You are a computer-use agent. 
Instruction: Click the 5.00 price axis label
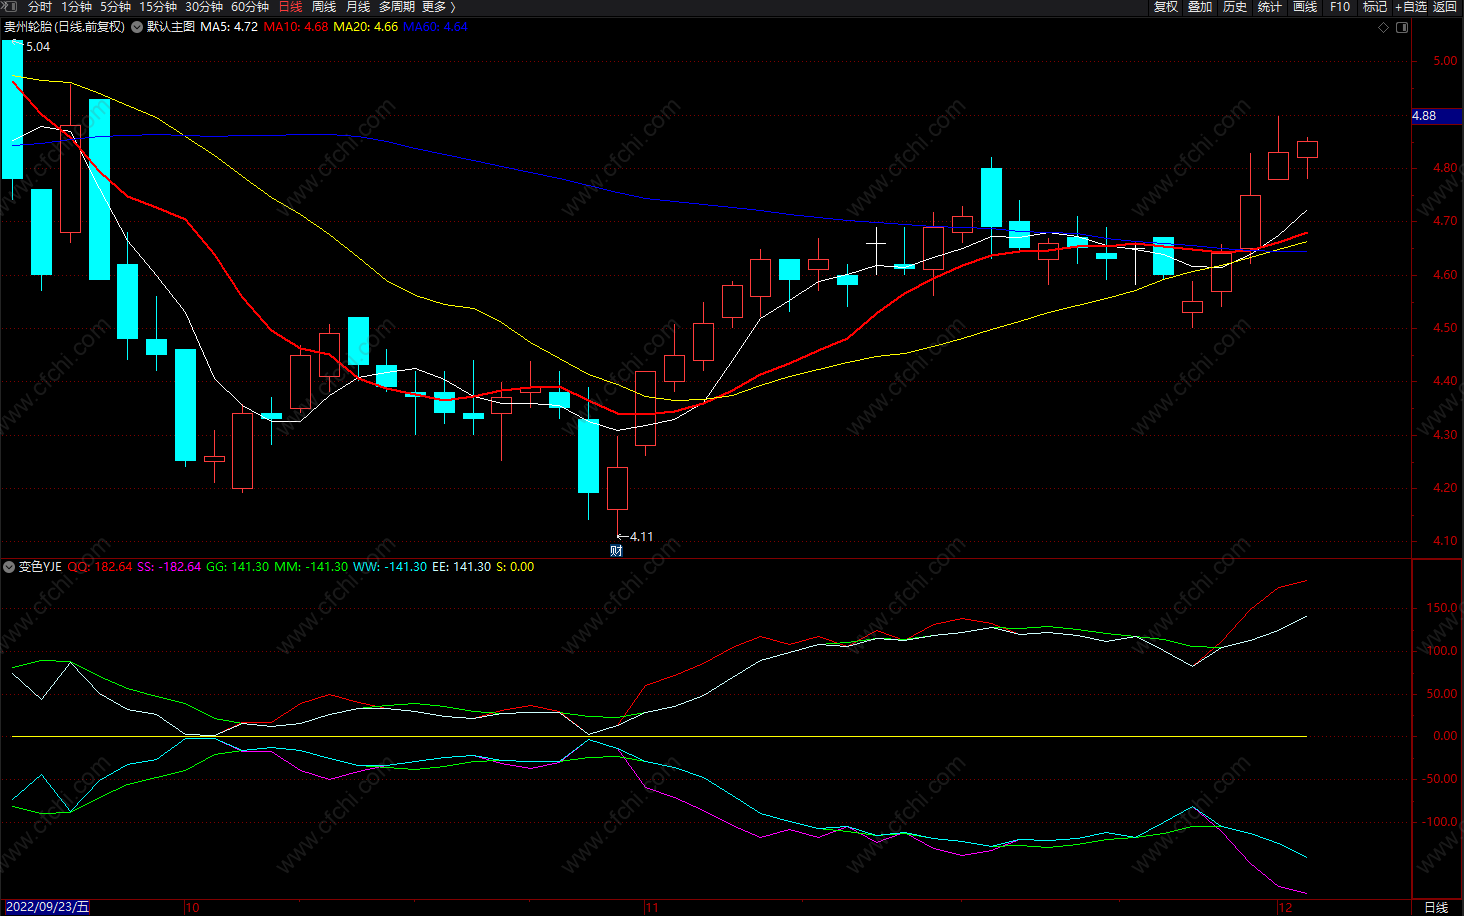(x=1445, y=61)
